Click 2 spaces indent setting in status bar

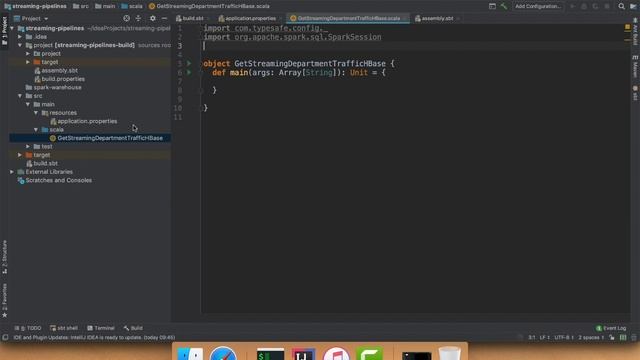pos(591,338)
